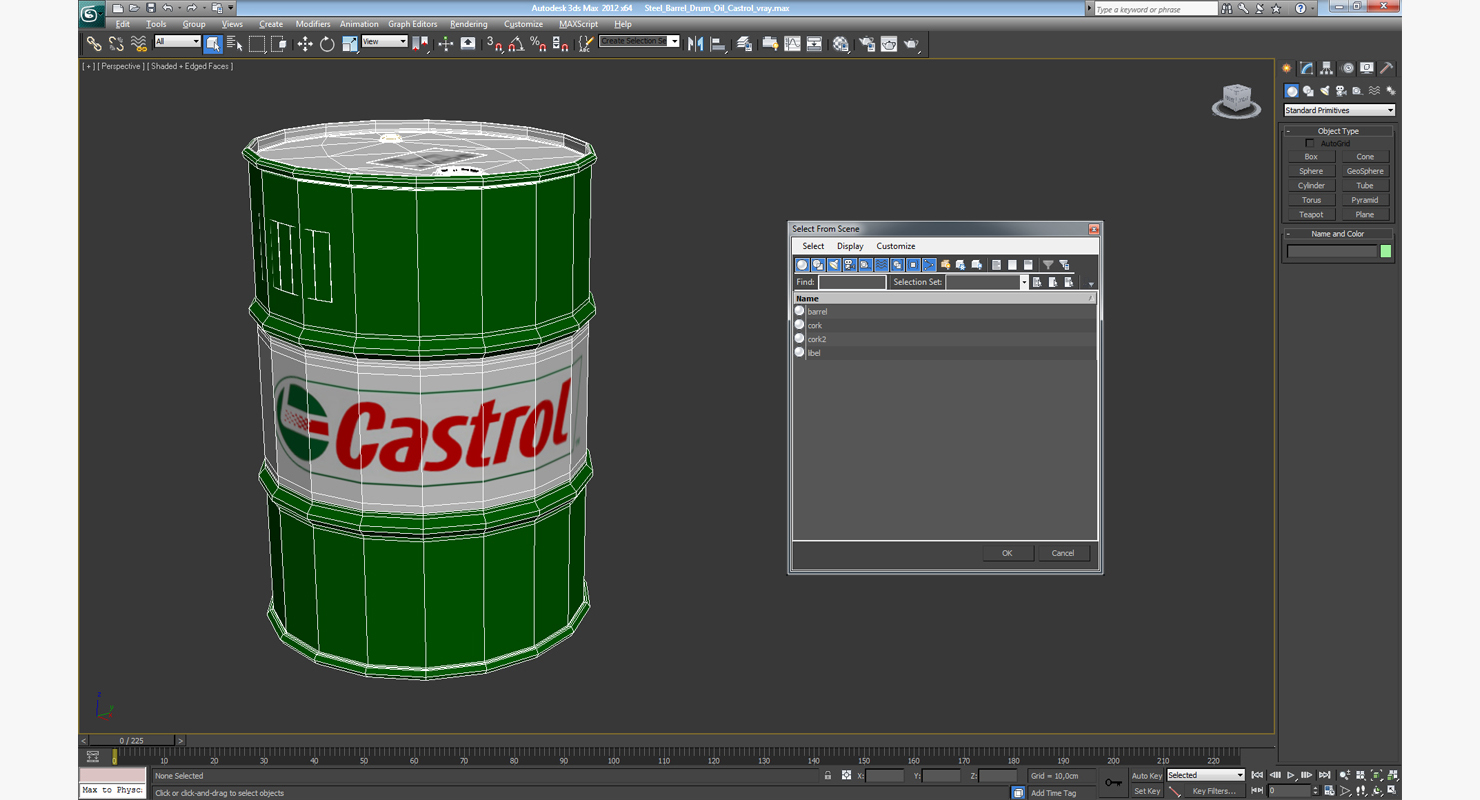Open Render Setup dialog

pos(866,43)
